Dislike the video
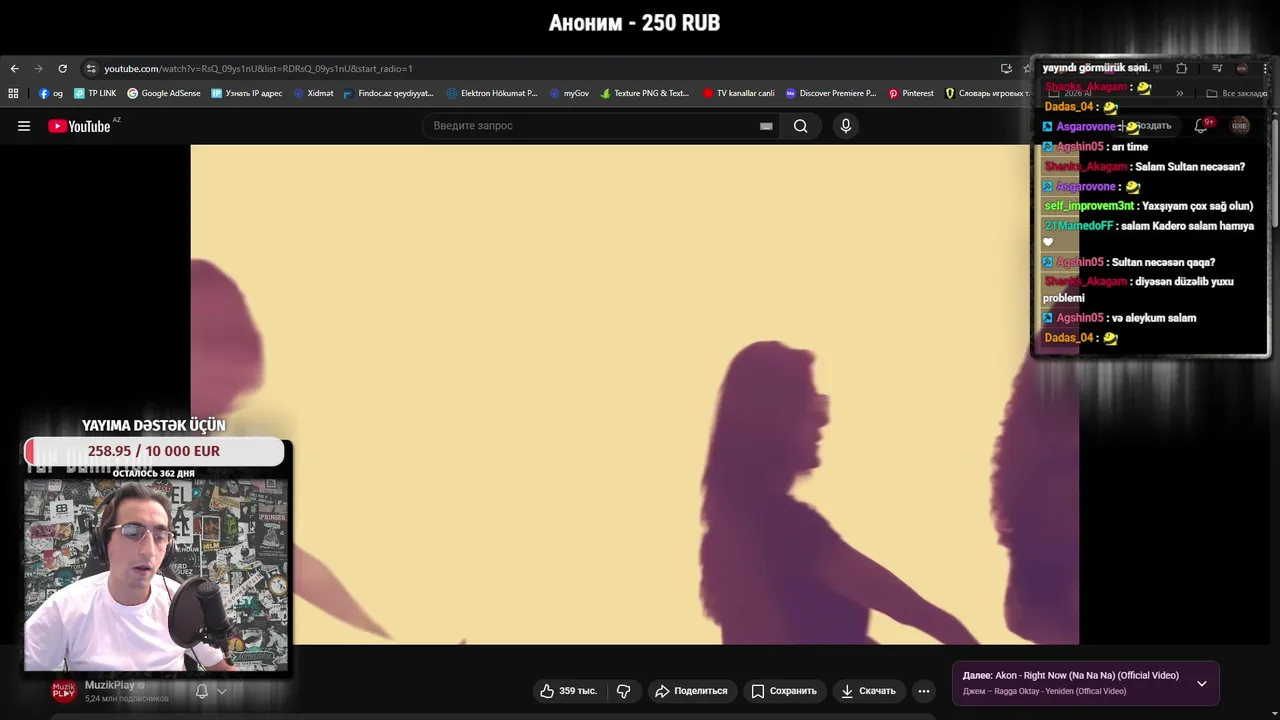 tap(624, 691)
